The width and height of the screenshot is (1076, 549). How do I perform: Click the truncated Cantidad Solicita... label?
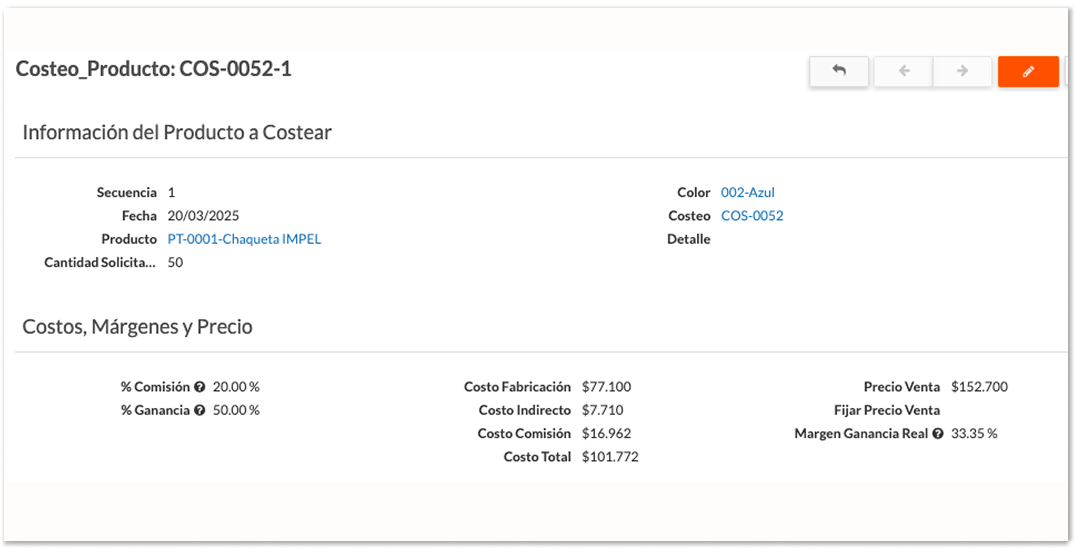(100, 263)
